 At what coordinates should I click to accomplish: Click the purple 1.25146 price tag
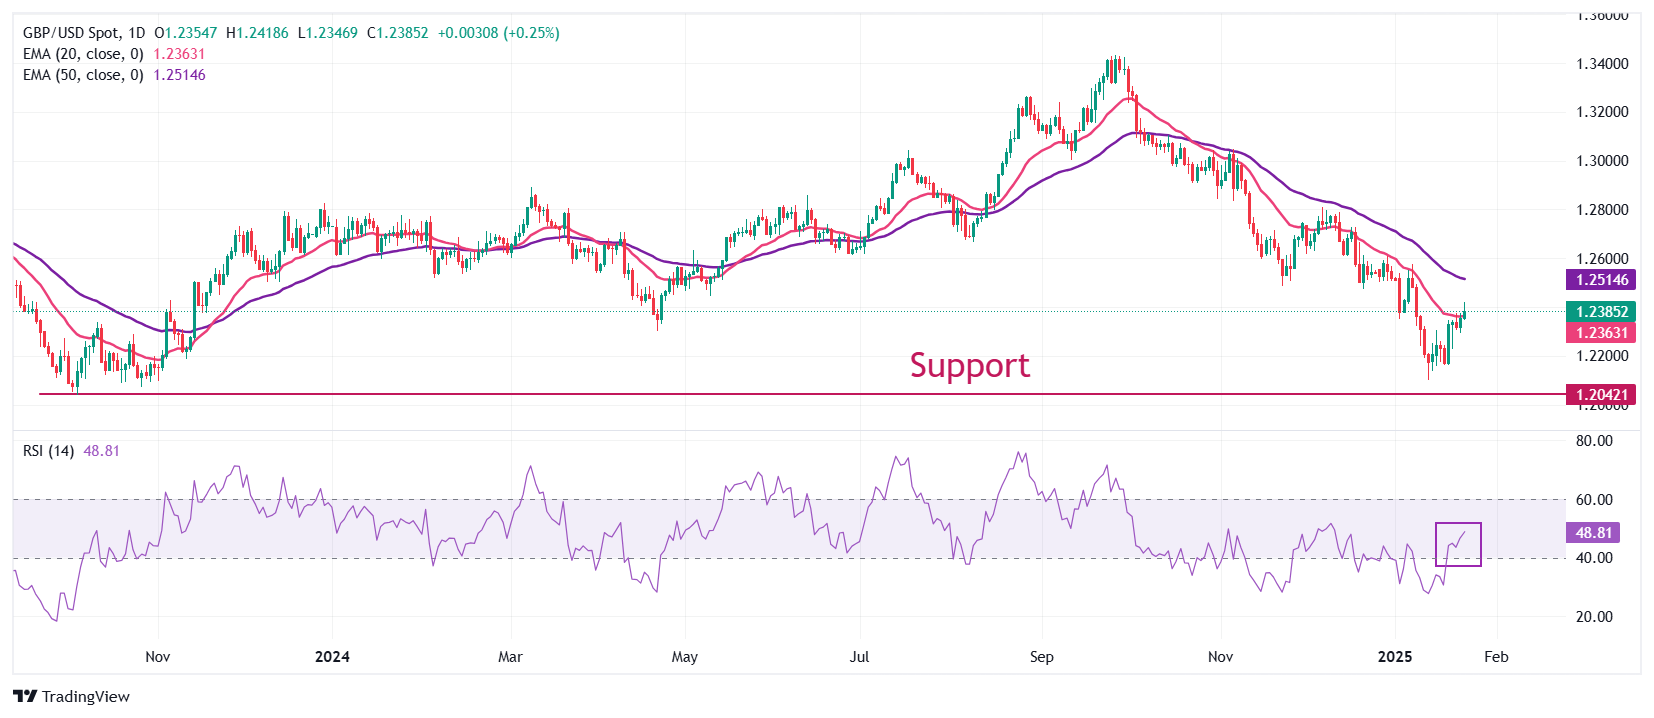1601,280
